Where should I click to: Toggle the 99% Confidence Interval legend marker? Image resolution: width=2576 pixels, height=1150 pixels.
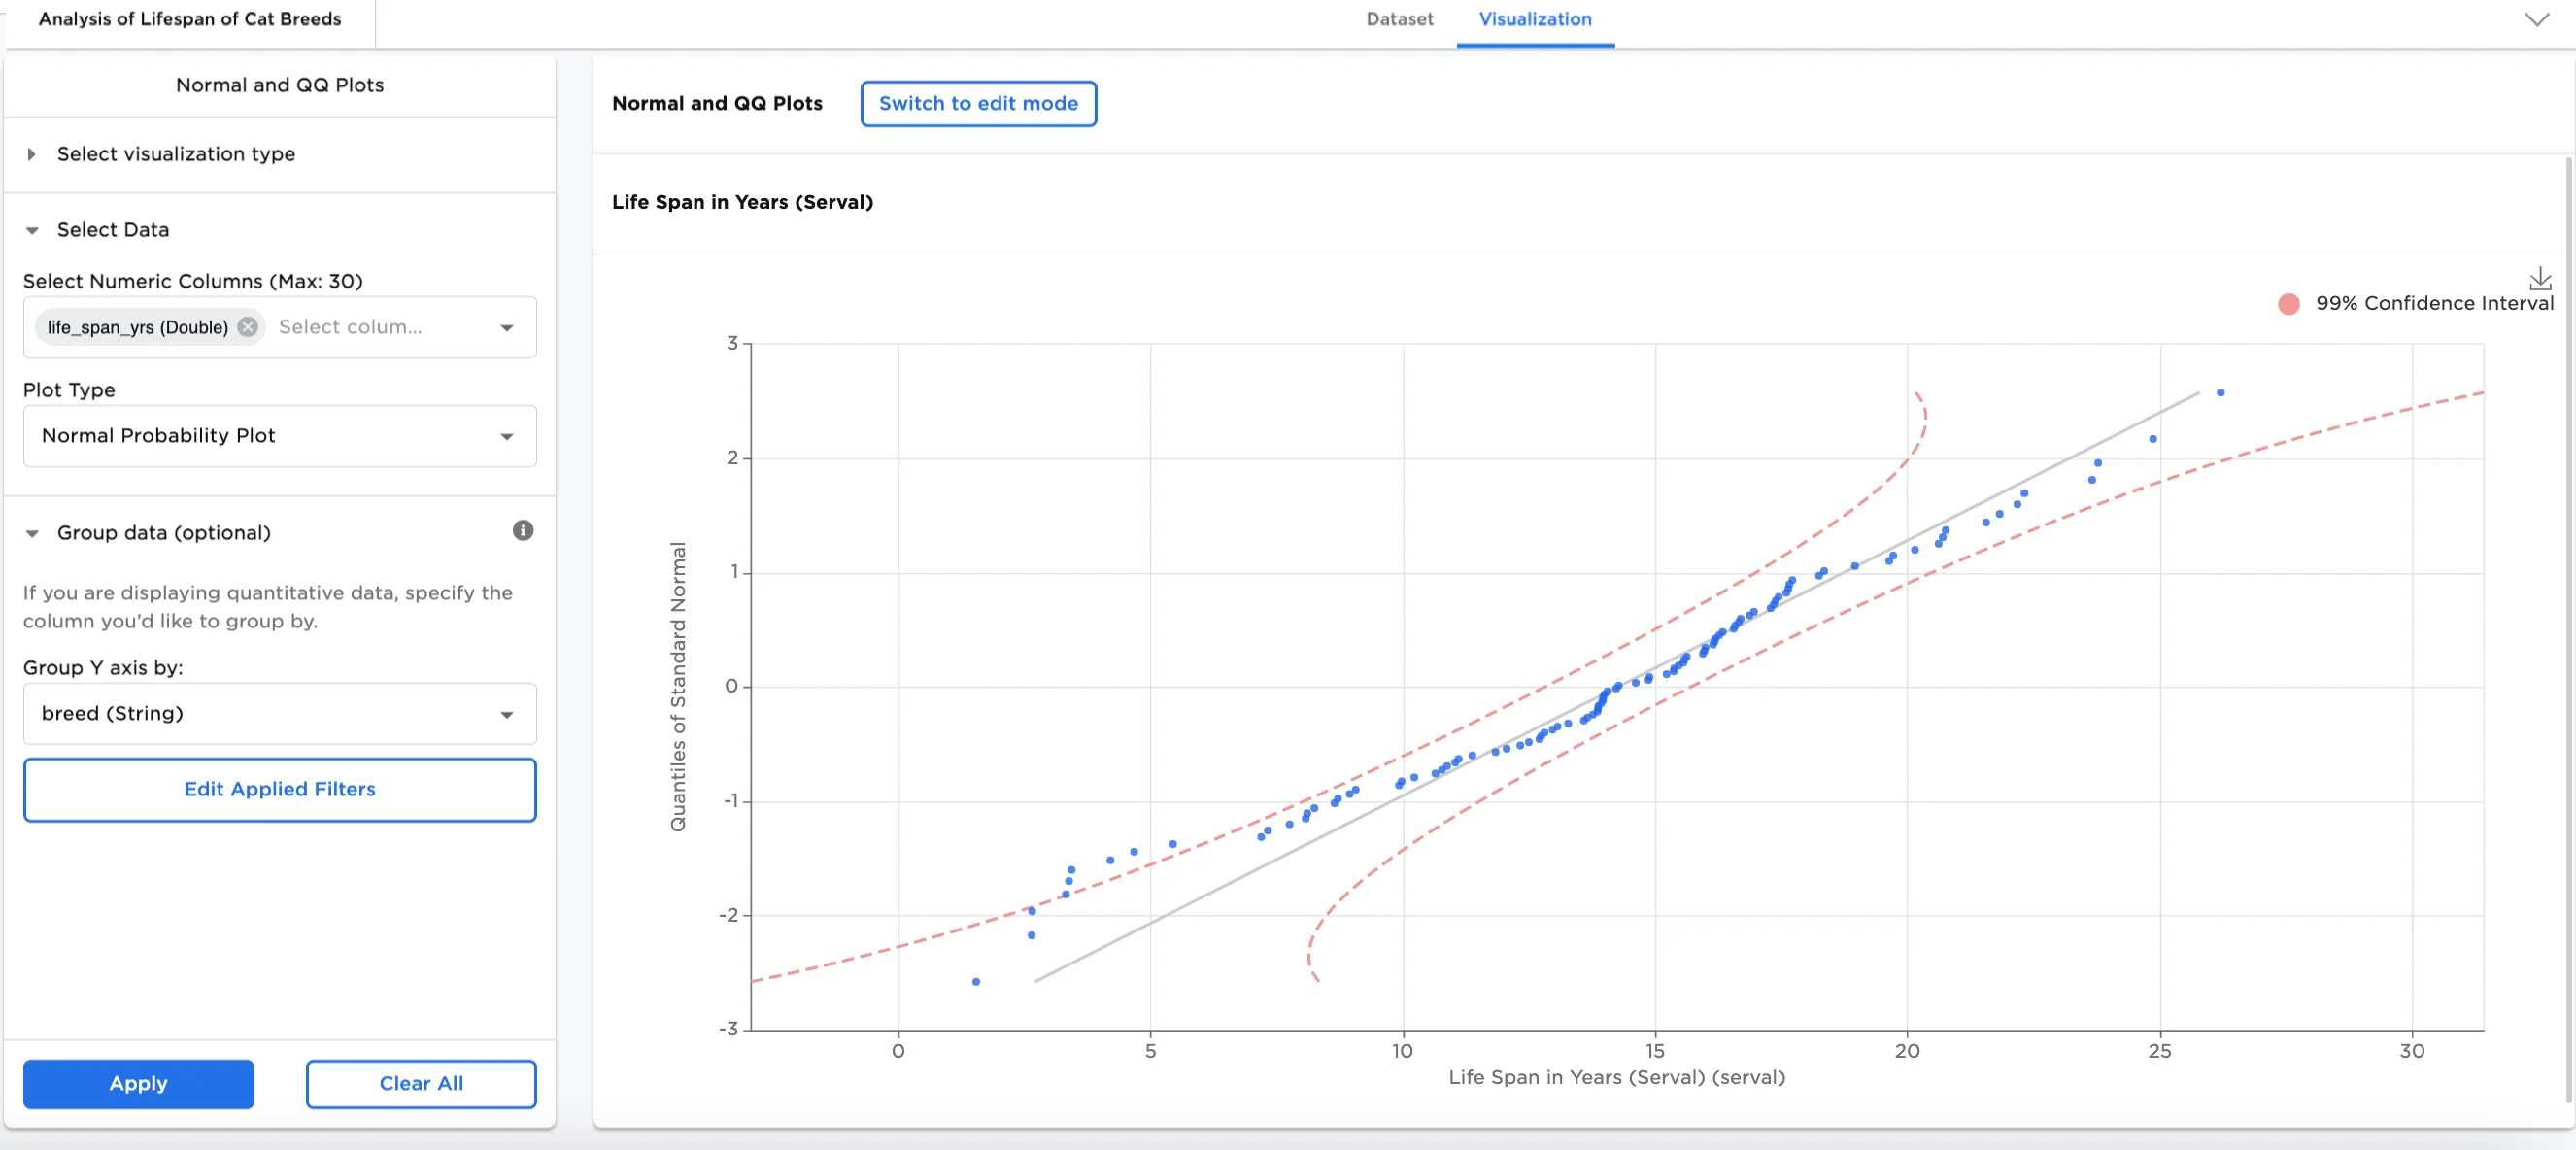click(x=2288, y=304)
